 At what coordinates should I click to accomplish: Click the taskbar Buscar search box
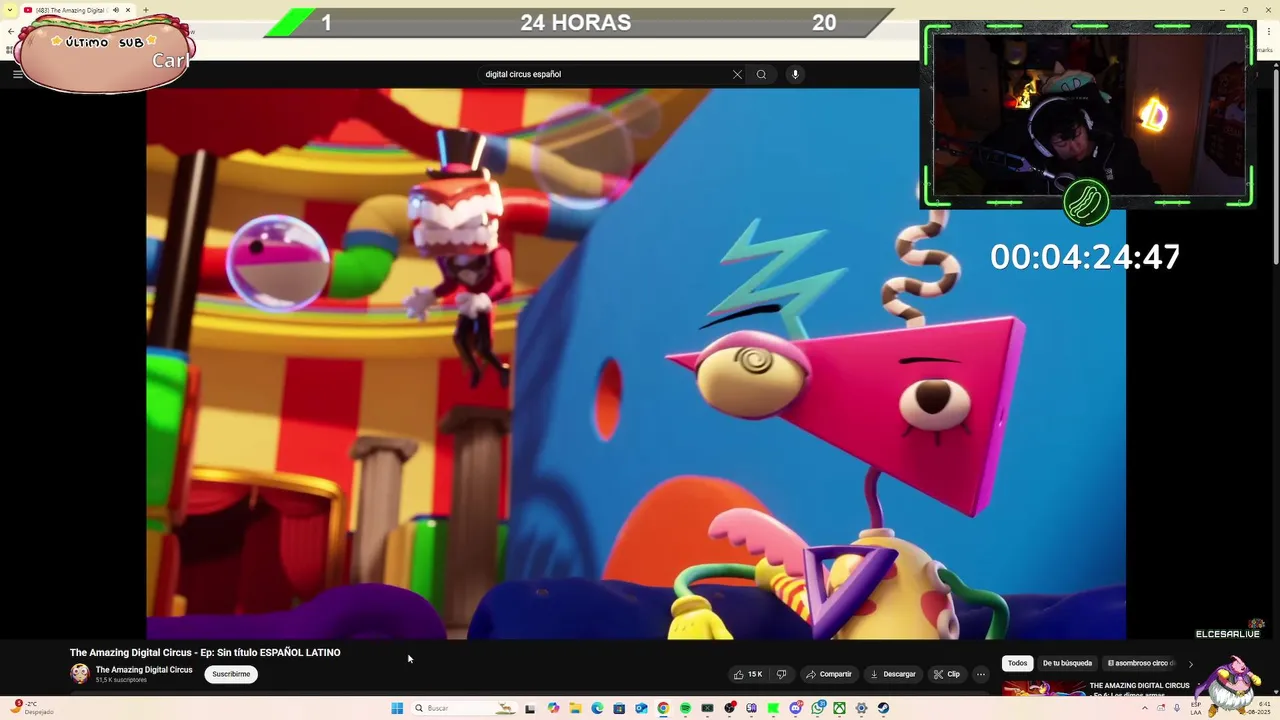465,708
